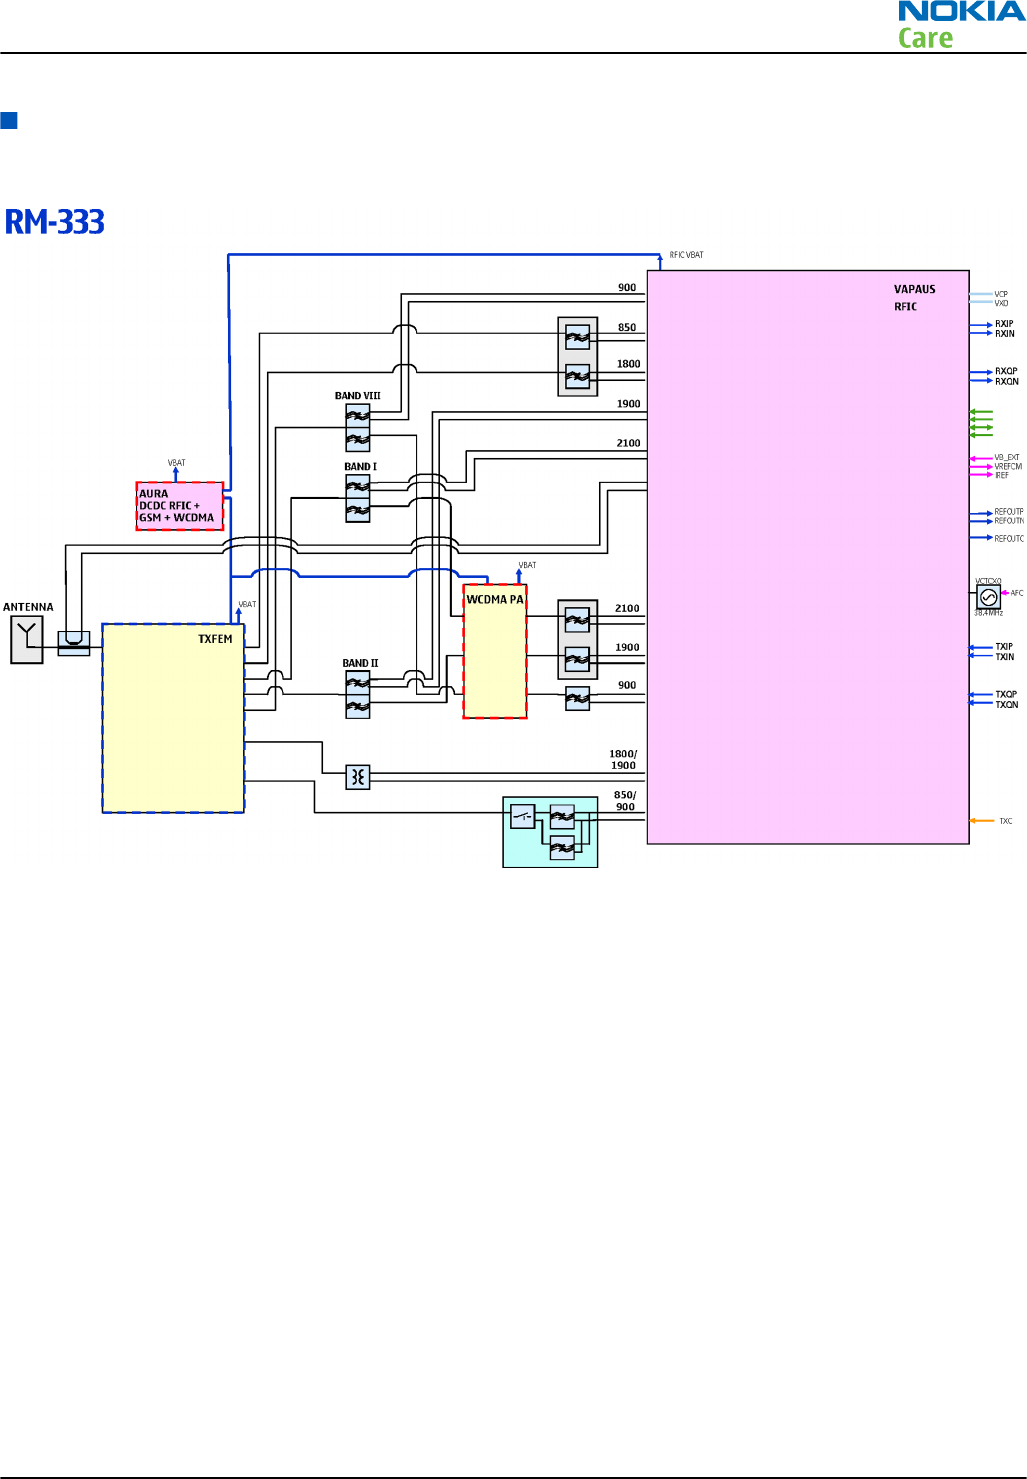Screen dimensions: 1027x1479
Task: Select the 1800 band label
Action: pyautogui.click(x=629, y=364)
